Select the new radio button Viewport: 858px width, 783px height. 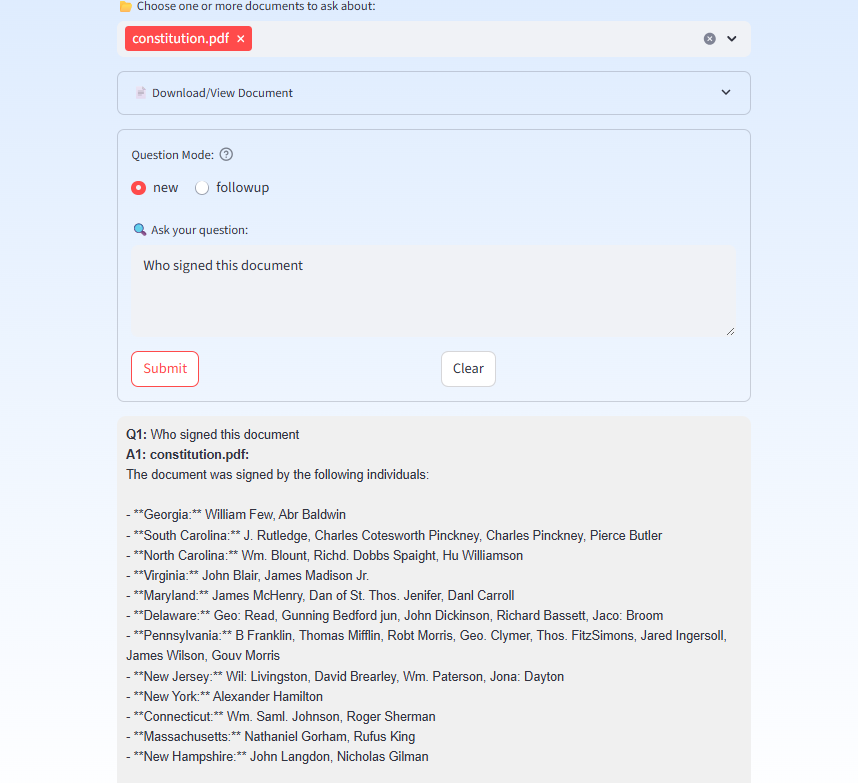click(138, 187)
